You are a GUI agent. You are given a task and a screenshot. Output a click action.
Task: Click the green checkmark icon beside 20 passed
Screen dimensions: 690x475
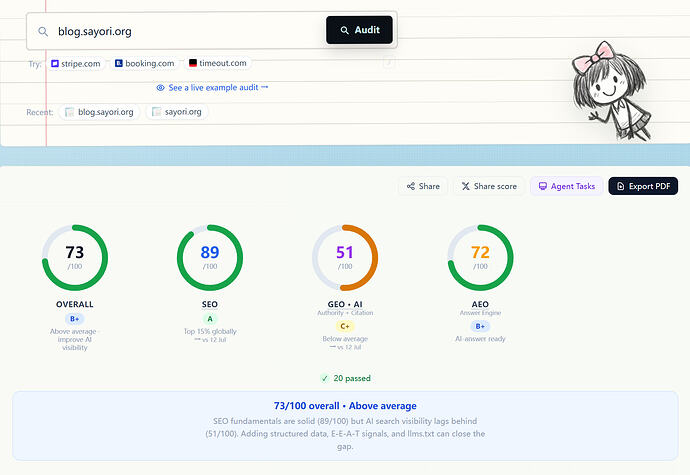[x=325, y=378]
